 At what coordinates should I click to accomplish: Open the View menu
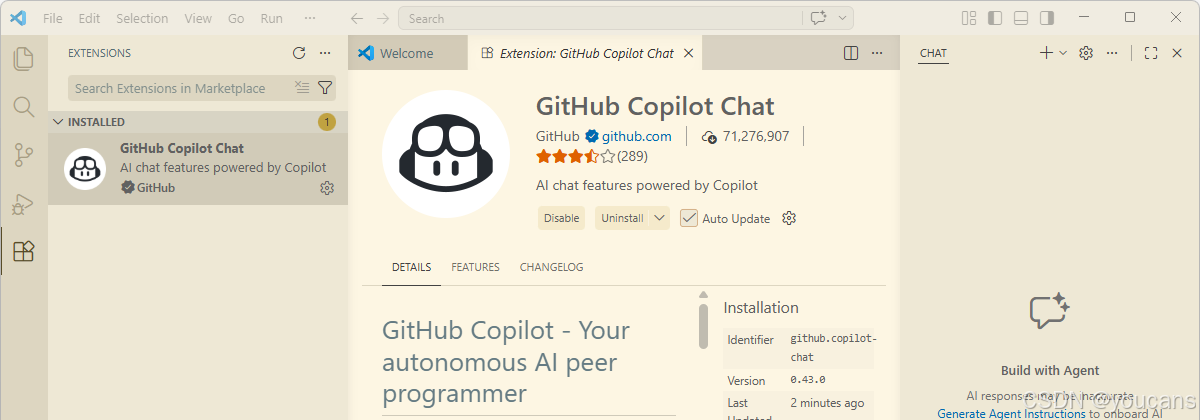(x=198, y=18)
